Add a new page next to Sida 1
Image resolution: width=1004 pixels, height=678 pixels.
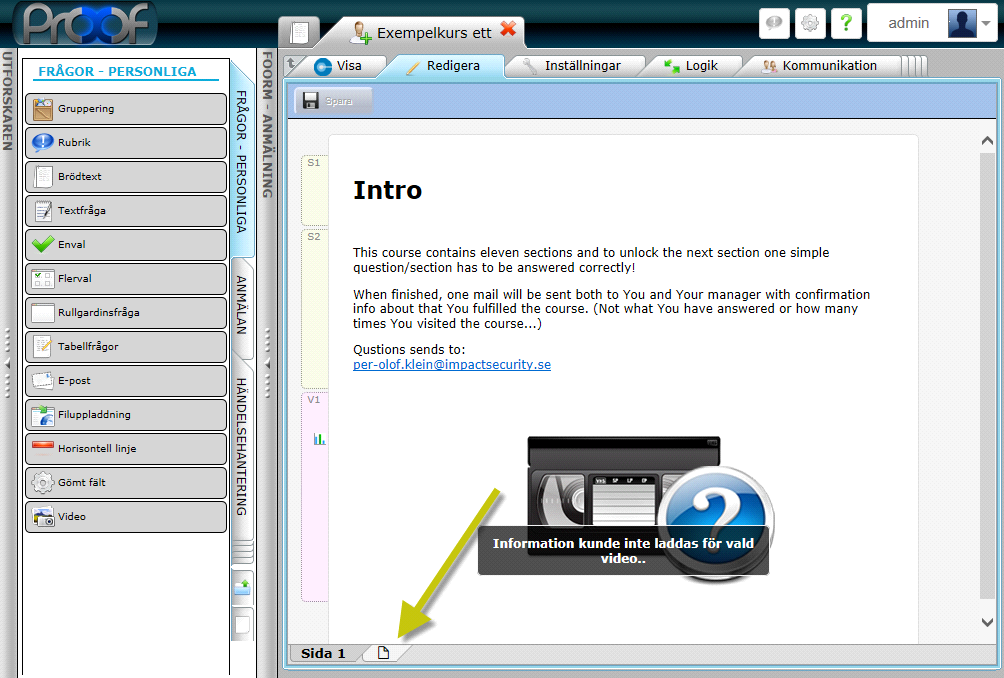coord(383,653)
